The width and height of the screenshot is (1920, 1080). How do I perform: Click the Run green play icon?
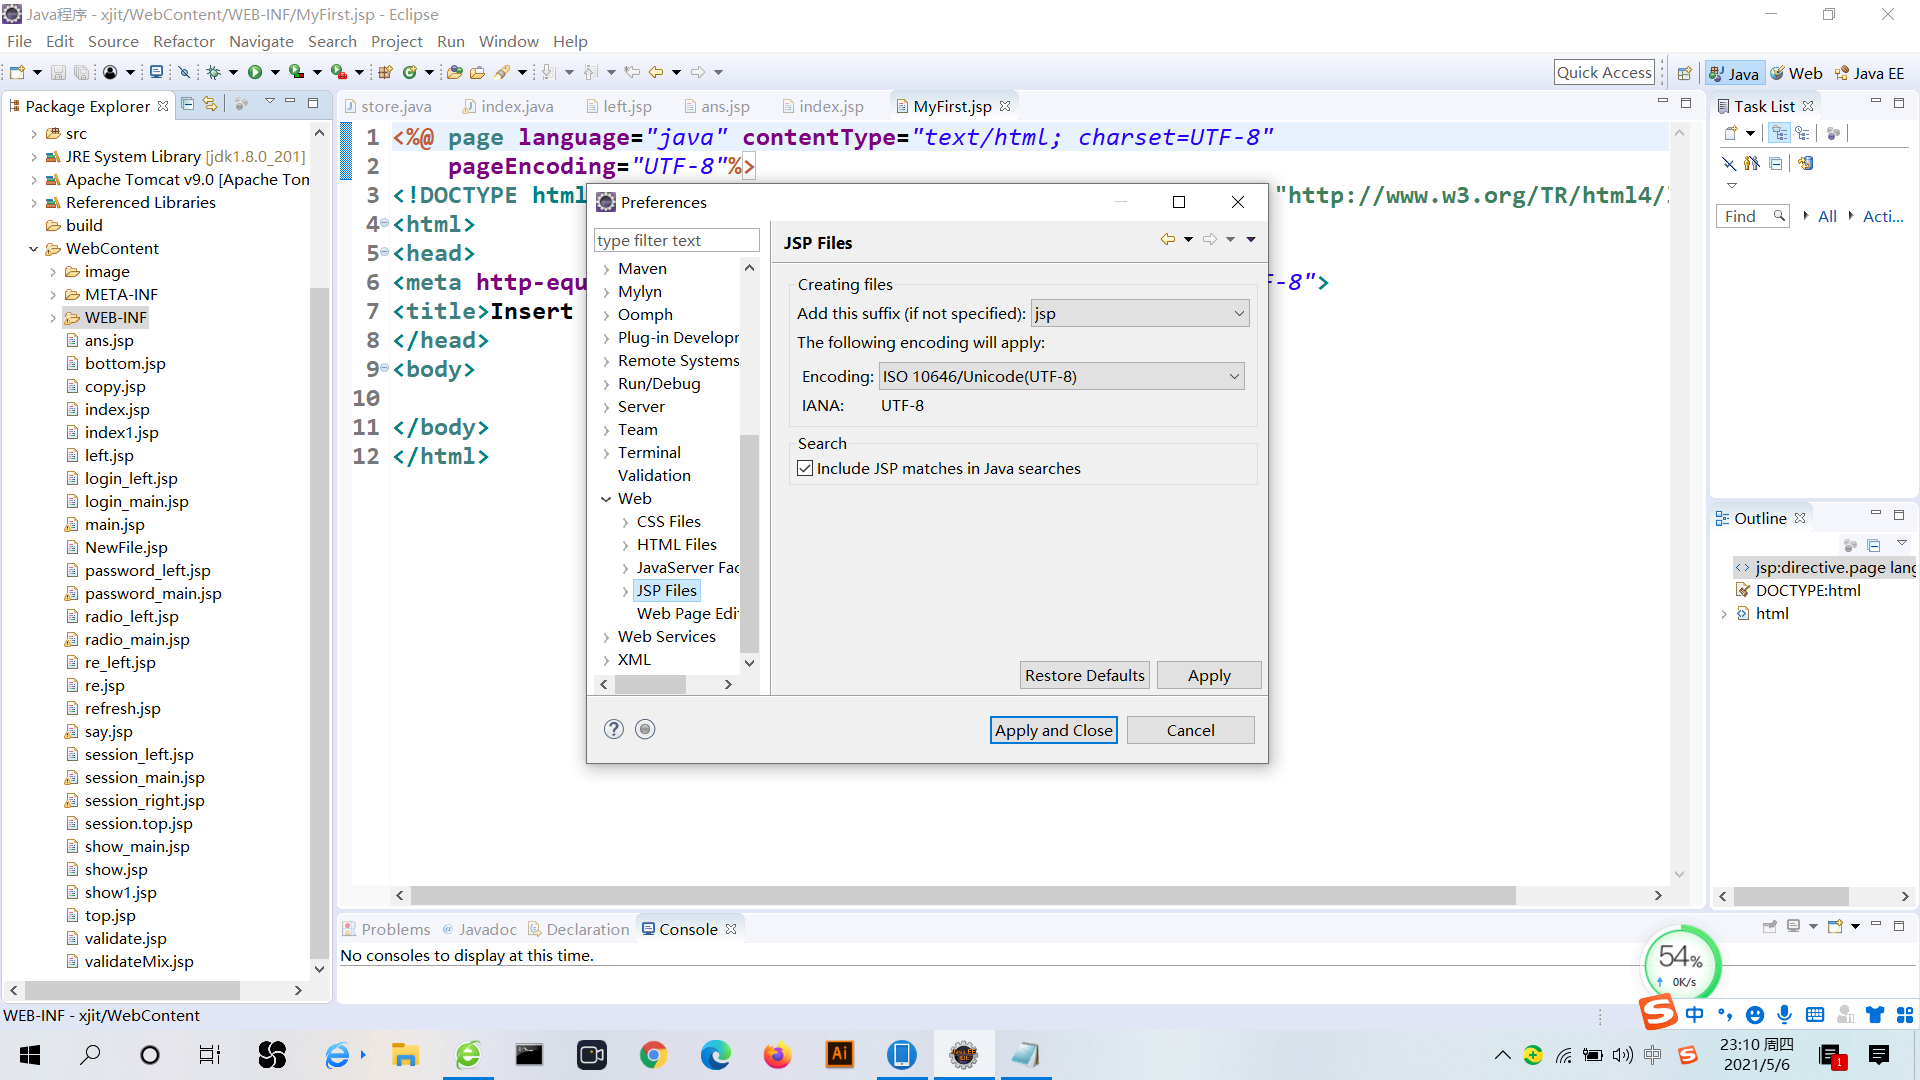[x=255, y=72]
